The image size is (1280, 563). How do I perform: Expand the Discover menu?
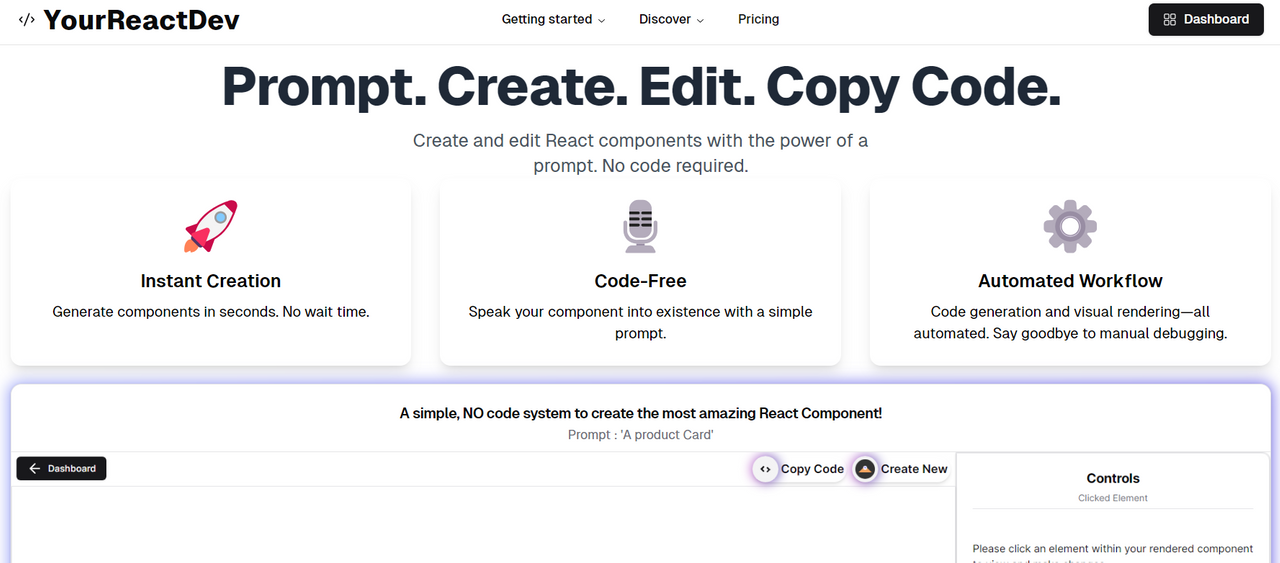coord(671,19)
